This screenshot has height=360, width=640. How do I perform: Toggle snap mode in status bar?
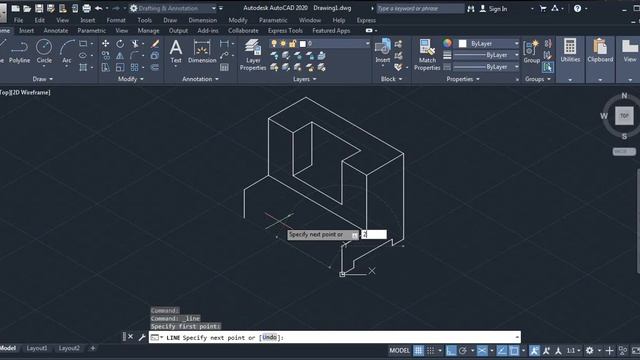pyautogui.click(x=431, y=350)
